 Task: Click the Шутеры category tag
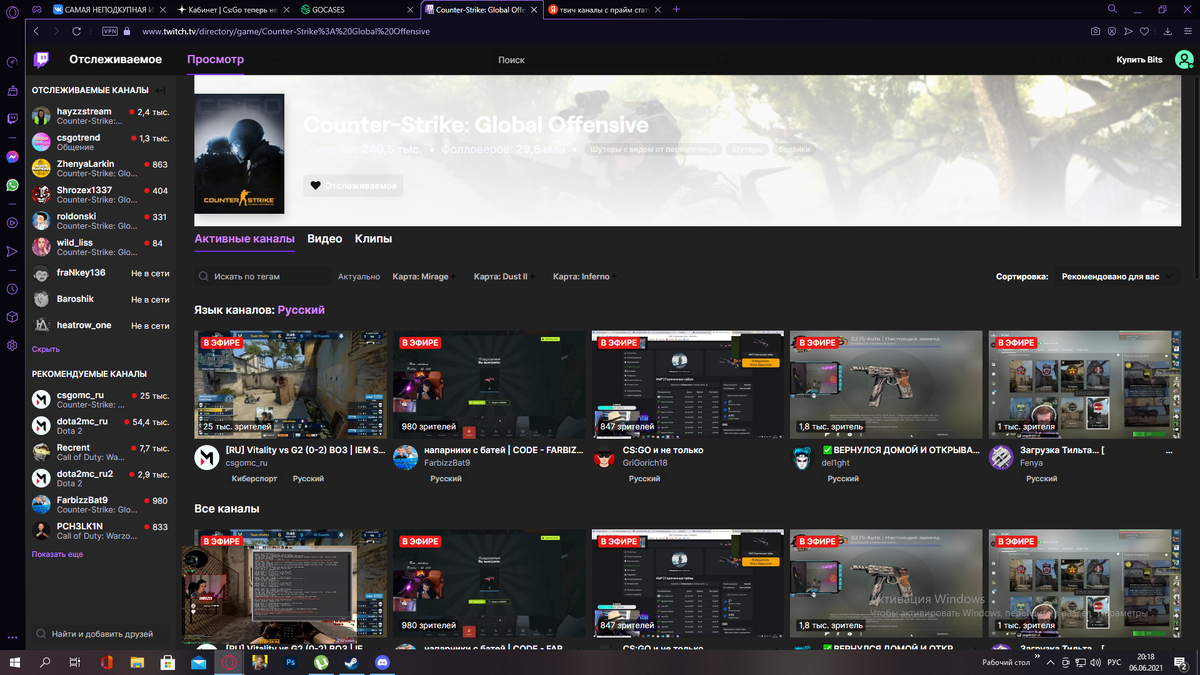(747, 149)
